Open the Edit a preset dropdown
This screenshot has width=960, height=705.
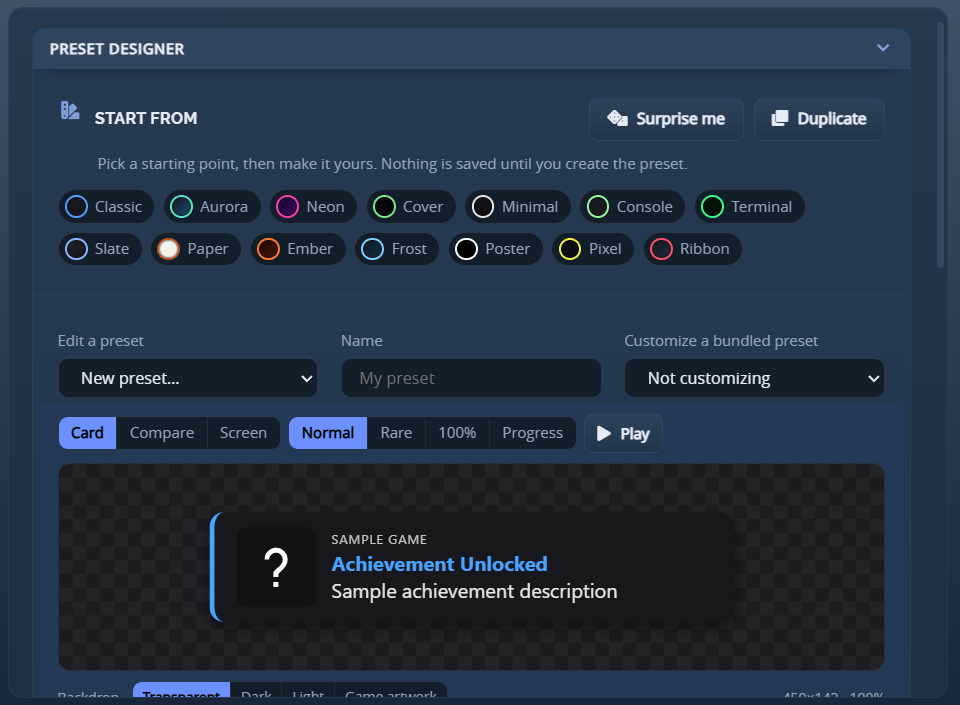[x=188, y=378]
